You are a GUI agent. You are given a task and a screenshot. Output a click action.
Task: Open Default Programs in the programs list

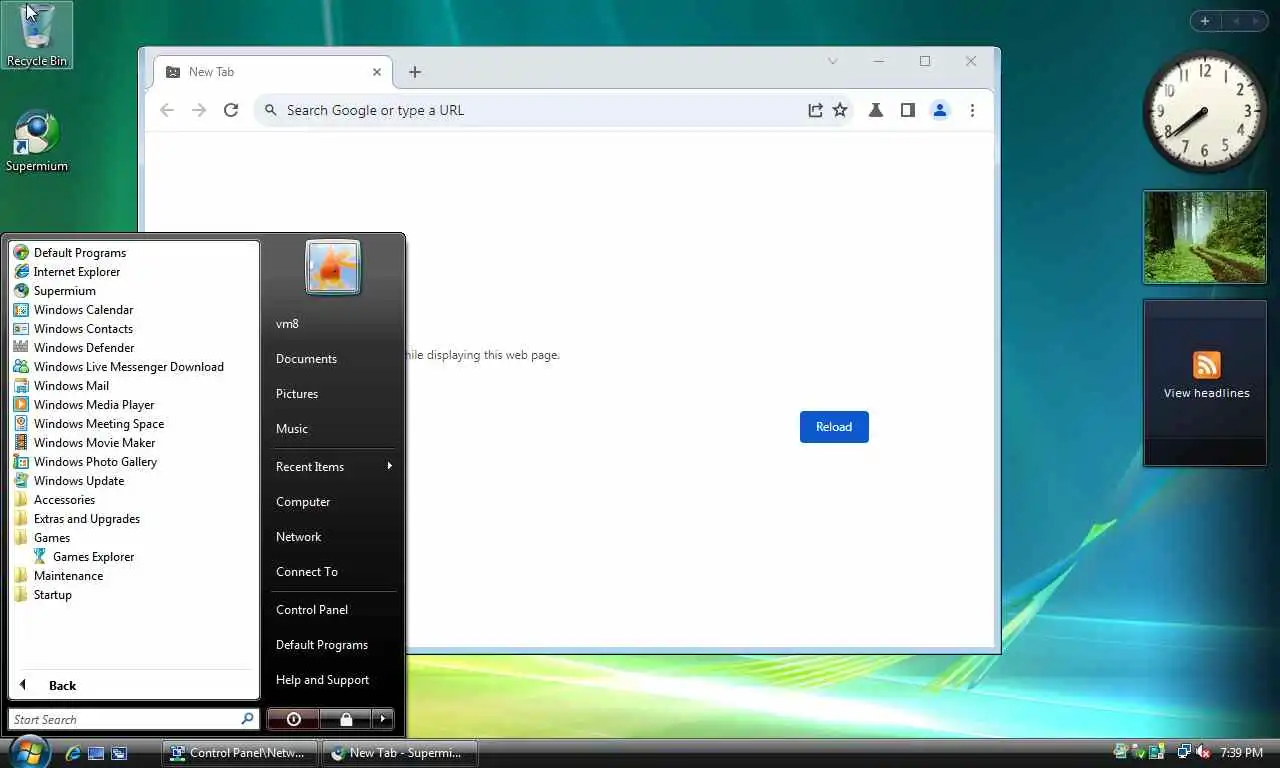click(x=70, y=253)
